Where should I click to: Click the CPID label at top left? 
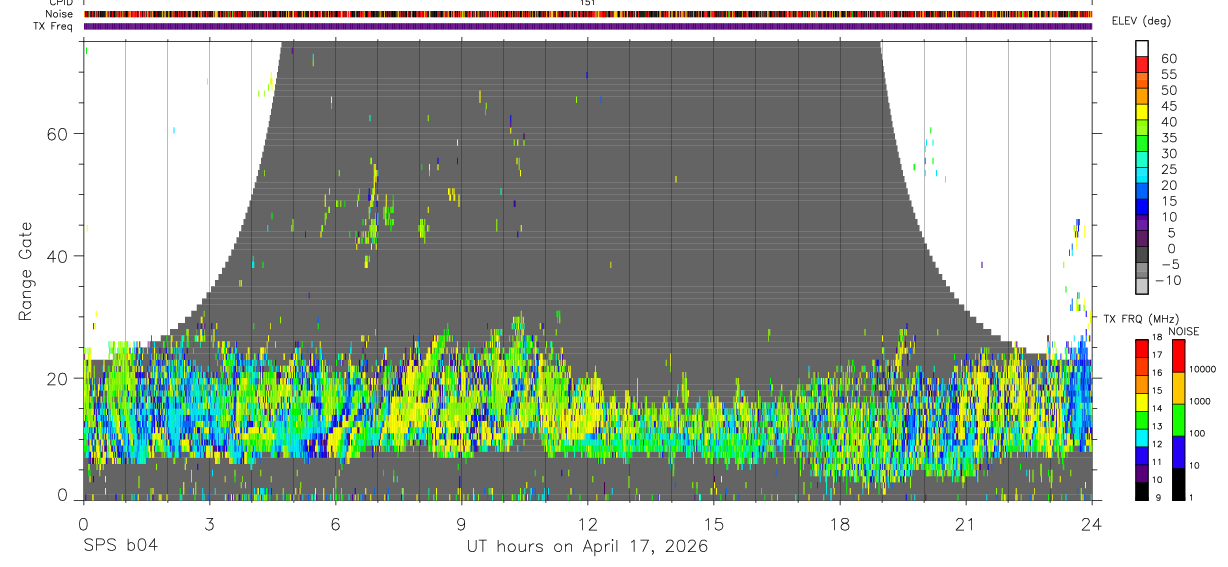(61, 3)
